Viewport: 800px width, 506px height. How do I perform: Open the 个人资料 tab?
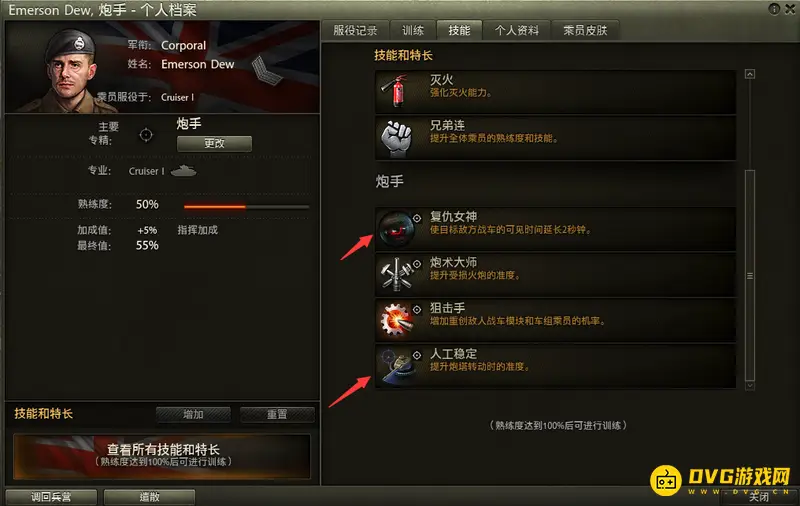click(516, 31)
